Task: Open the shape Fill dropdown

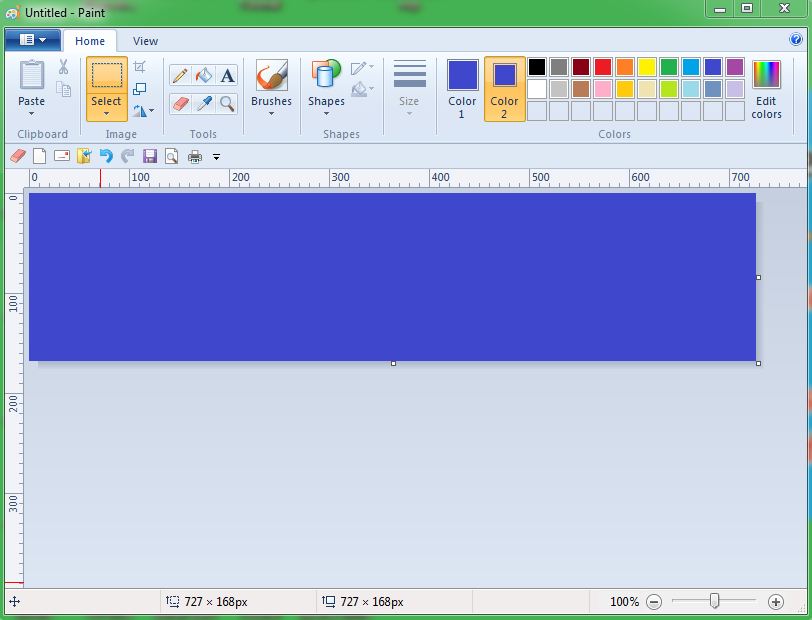Action: click(x=362, y=89)
